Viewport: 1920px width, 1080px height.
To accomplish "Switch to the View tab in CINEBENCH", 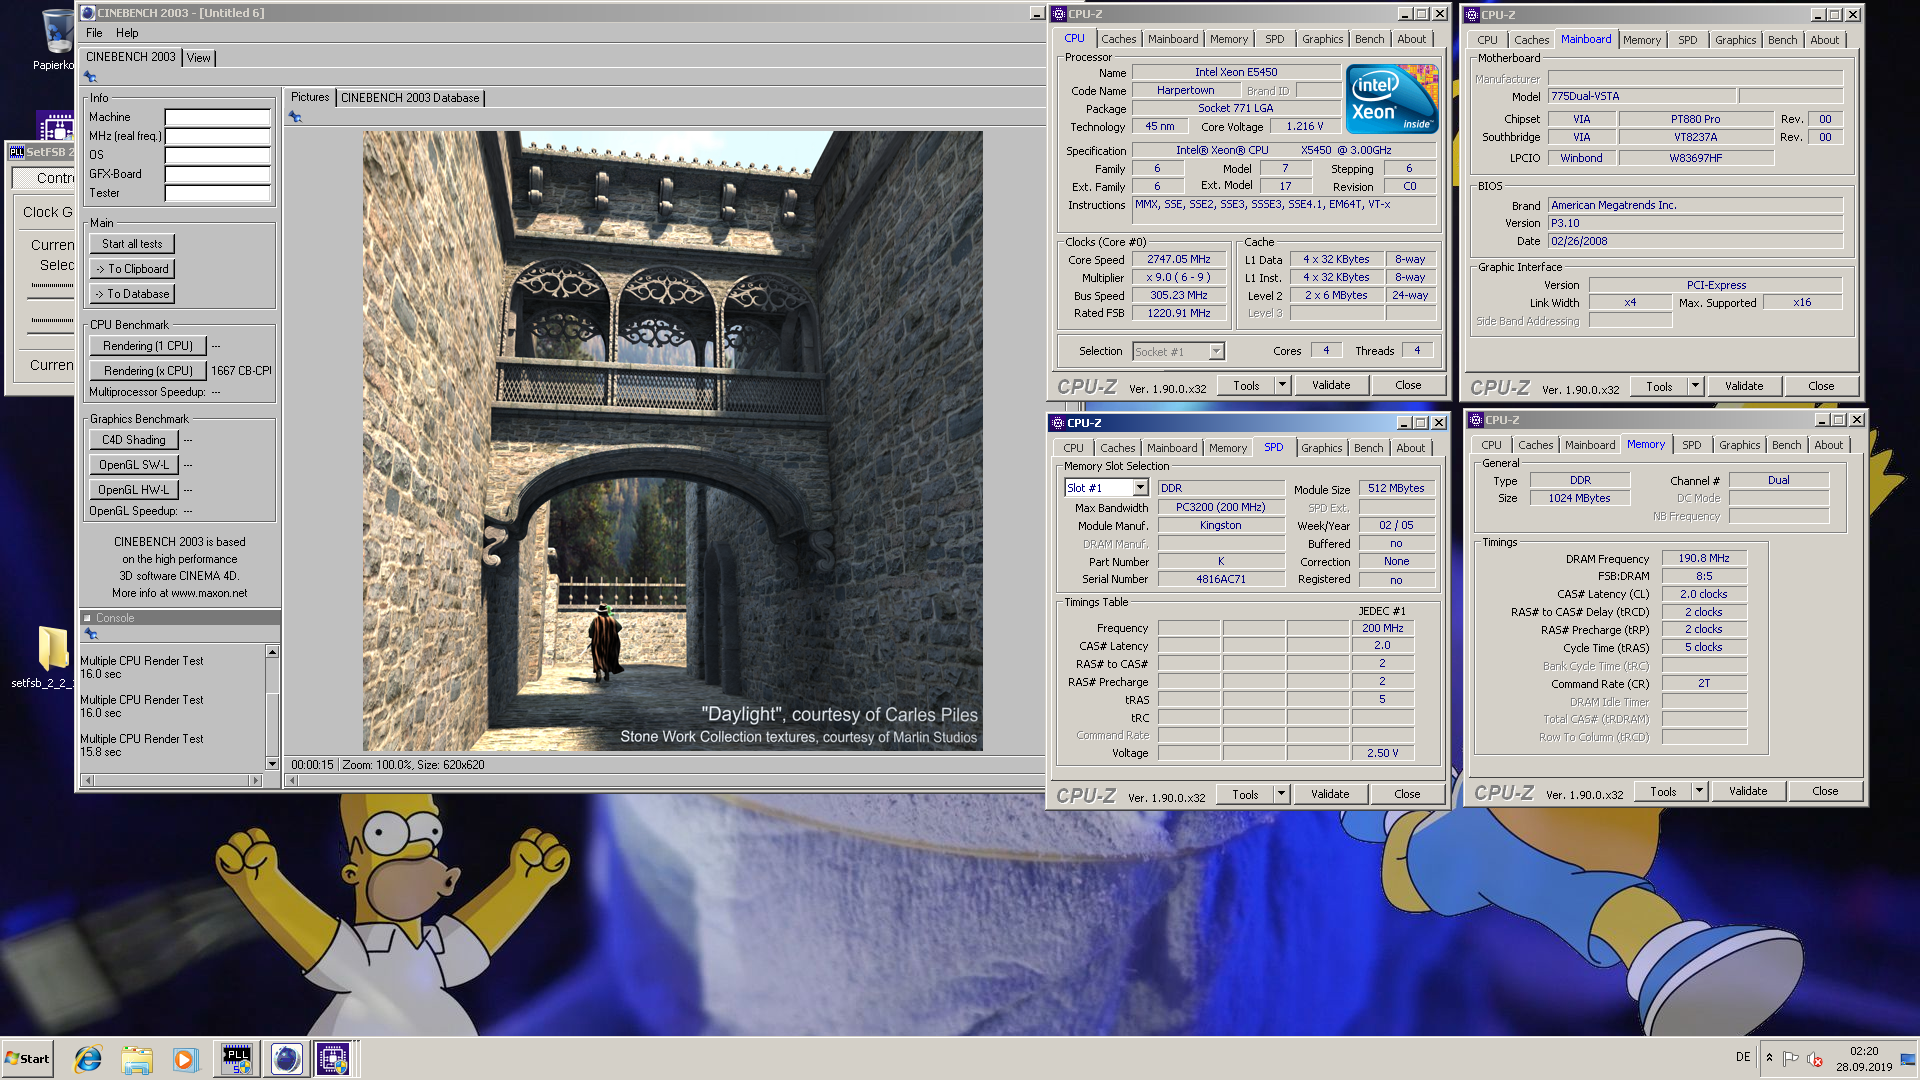I will click(x=199, y=58).
